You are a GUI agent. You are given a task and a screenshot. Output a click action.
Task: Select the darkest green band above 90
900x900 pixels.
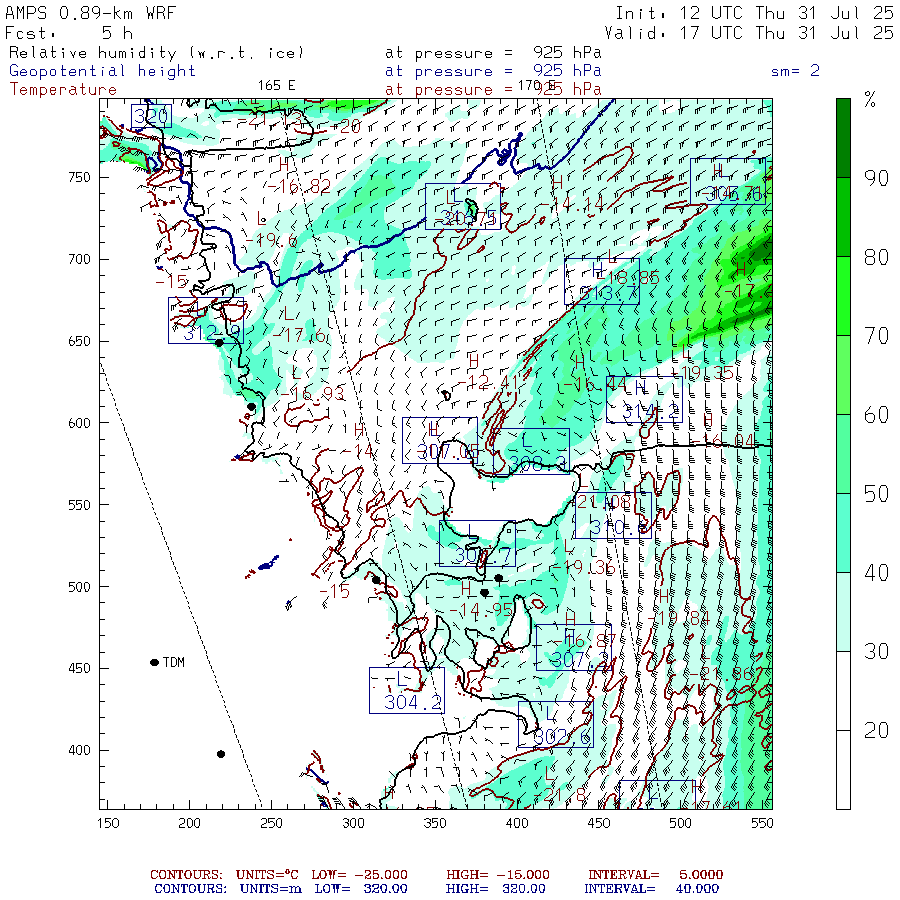pos(843,138)
